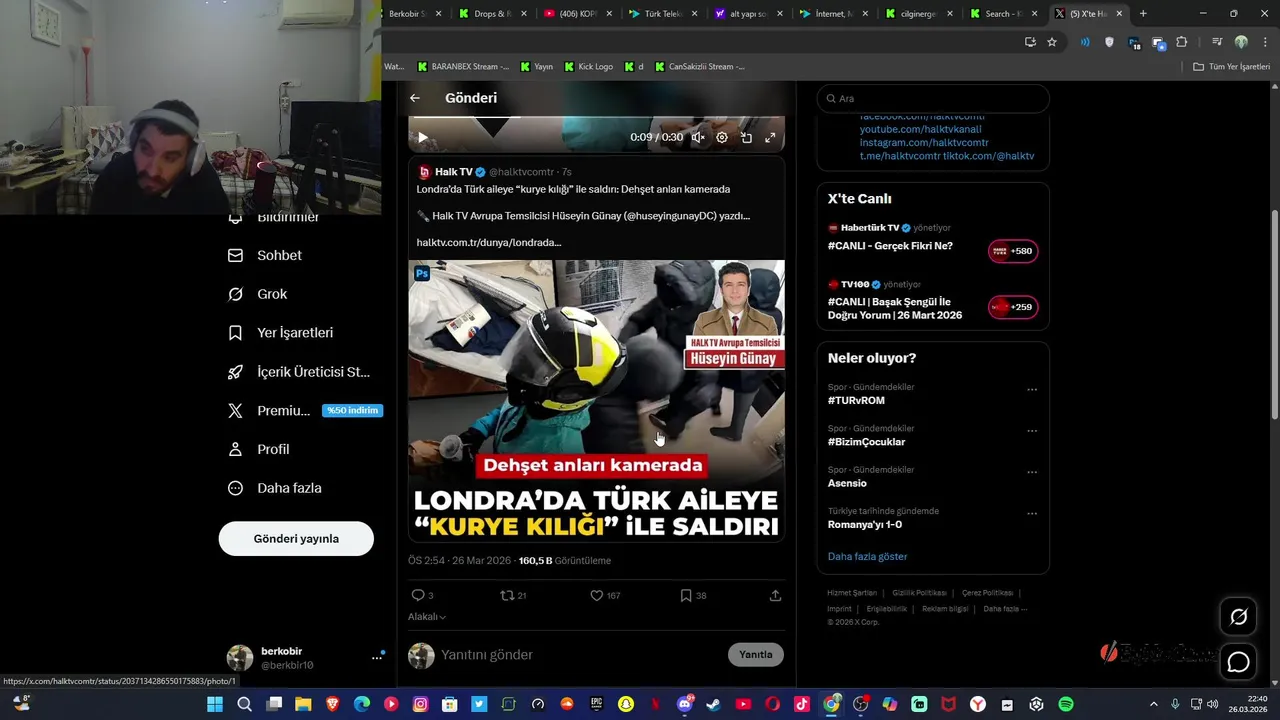1280x720 pixels.
Task: Open Tüm Yer İşaretleri folder
Action: pyautogui.click(x=1232, y=67)
